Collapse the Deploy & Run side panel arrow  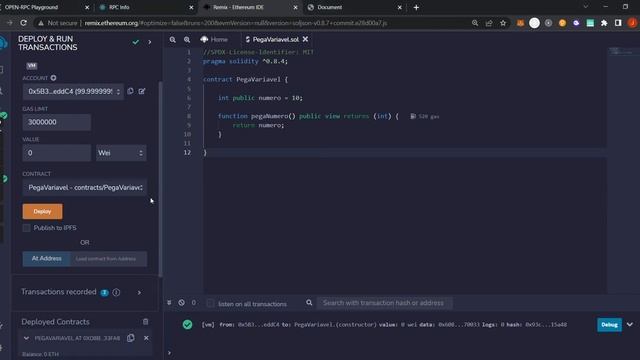[x=150, y=42]
